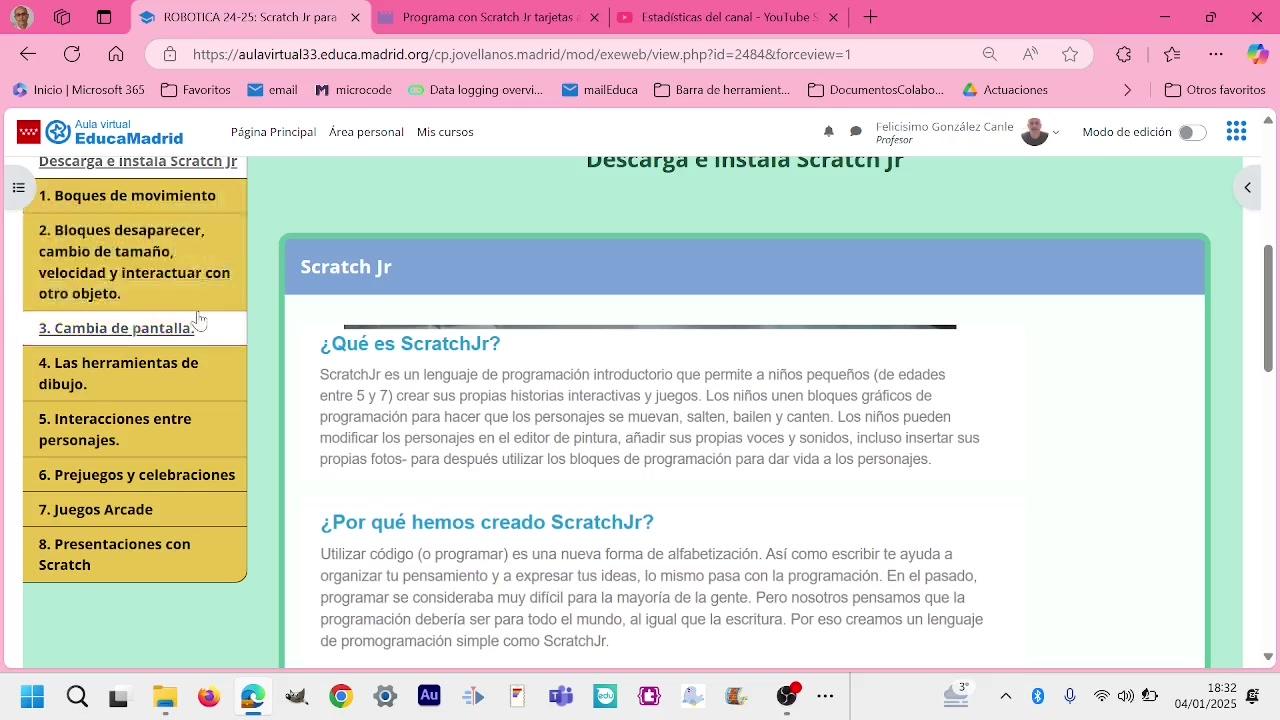
Task: Open the EducaMadrid blue apps grid
Action: click(x=1236, y=132)
